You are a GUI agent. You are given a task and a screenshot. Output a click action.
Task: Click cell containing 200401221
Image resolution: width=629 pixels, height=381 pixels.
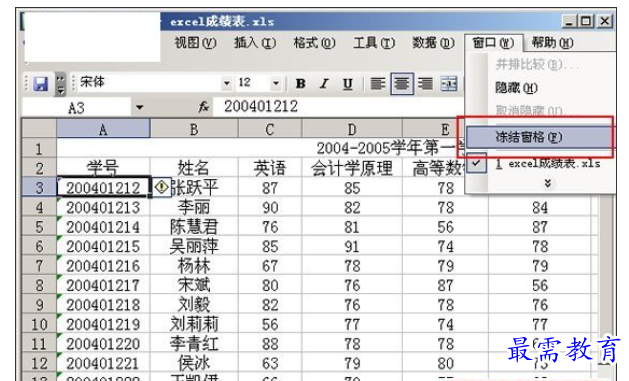click(103, 363)
